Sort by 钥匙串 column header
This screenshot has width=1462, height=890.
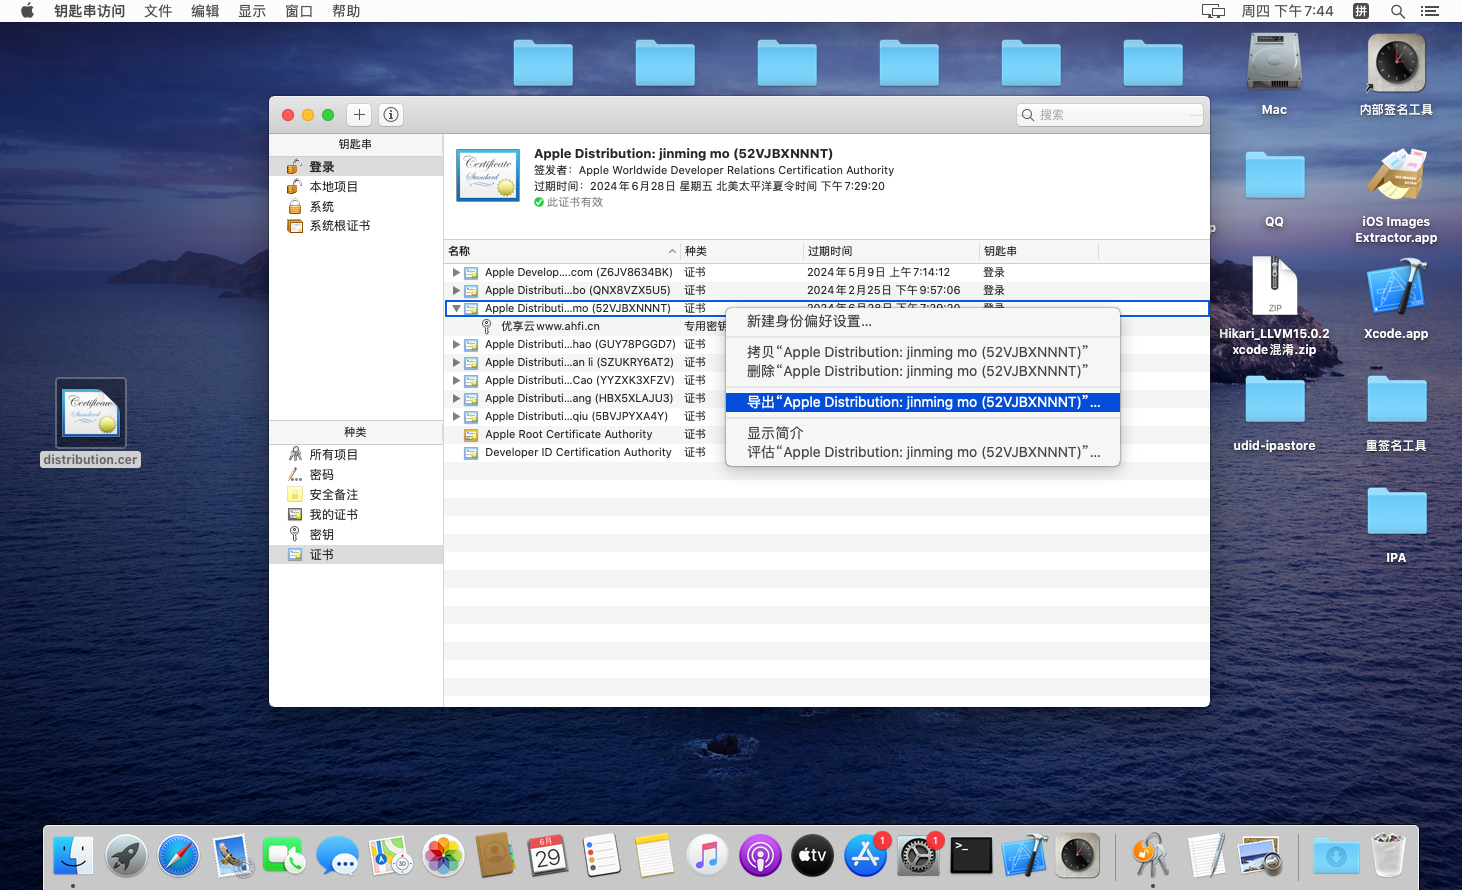point(1038,251)
